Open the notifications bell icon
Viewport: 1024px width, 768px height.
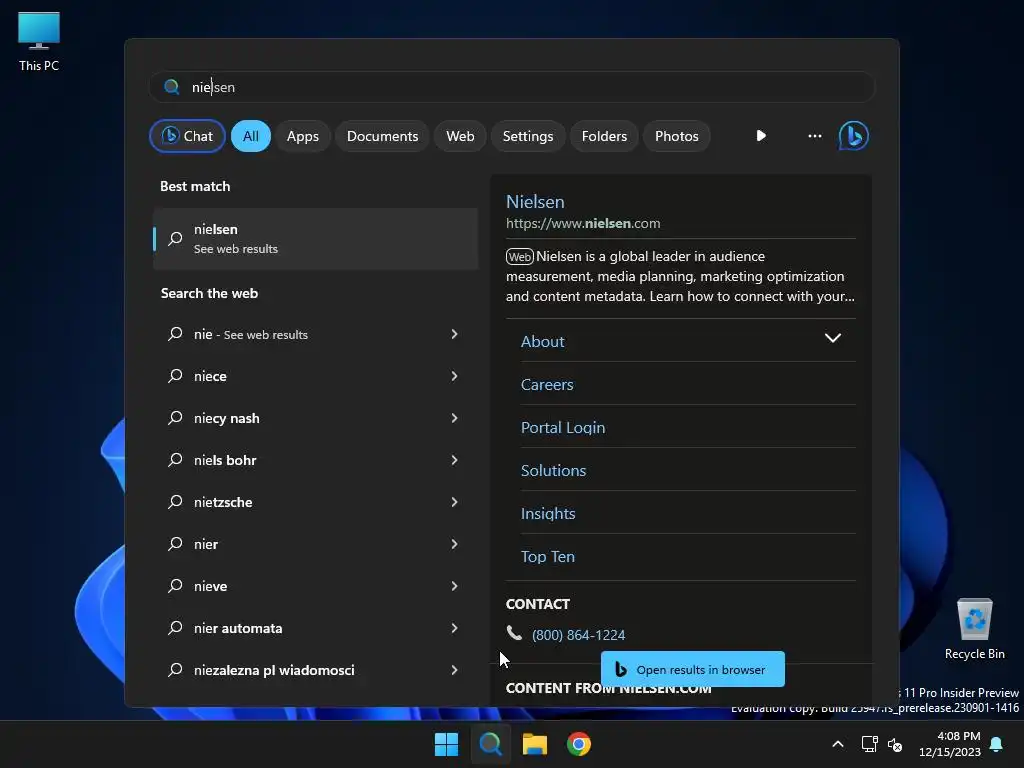996,744
